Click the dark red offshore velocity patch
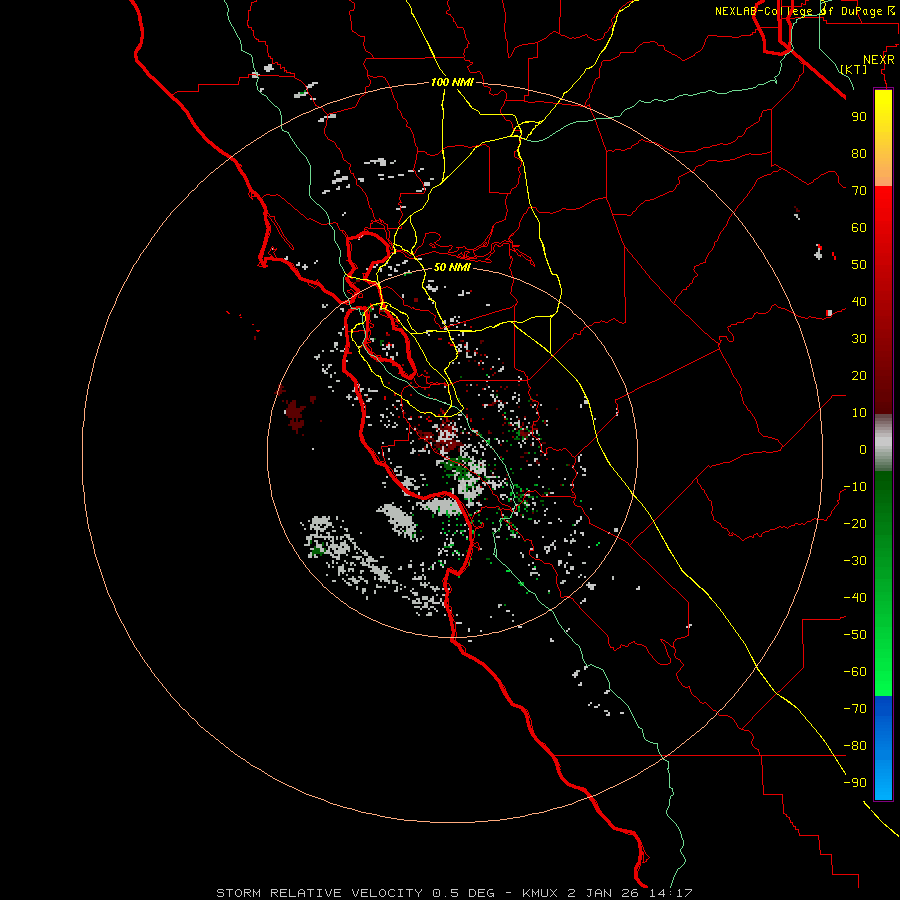The image size is (900, 900). click(x=296, y=415)
